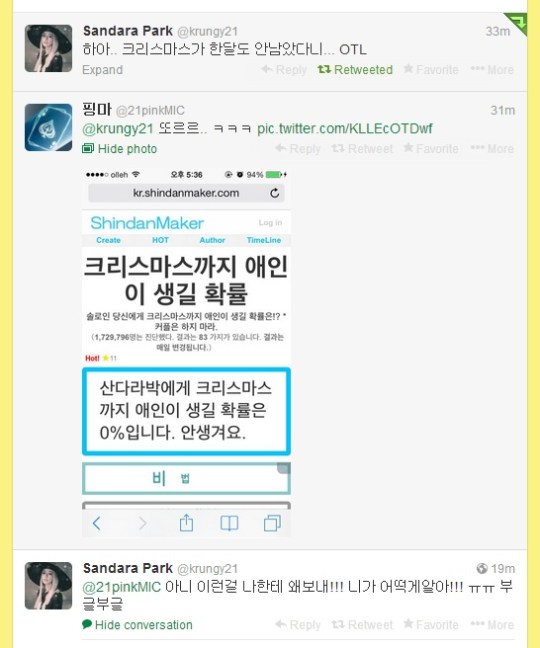Retweet the last Sandara Park tweet
This screenshot has height=648, width=540.
click(x=362, y=625)
